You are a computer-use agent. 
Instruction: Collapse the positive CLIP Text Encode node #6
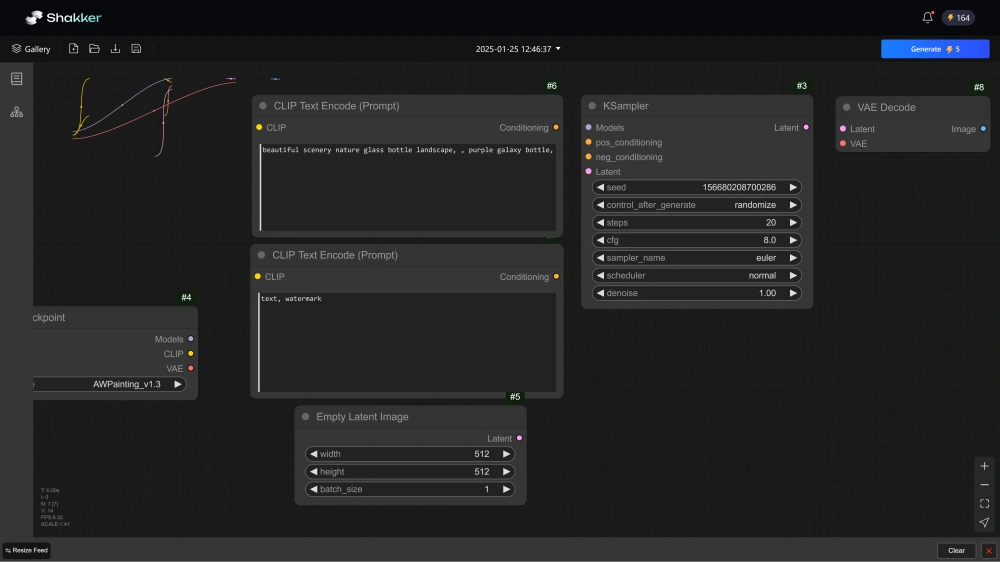click(x=263, y=106)
